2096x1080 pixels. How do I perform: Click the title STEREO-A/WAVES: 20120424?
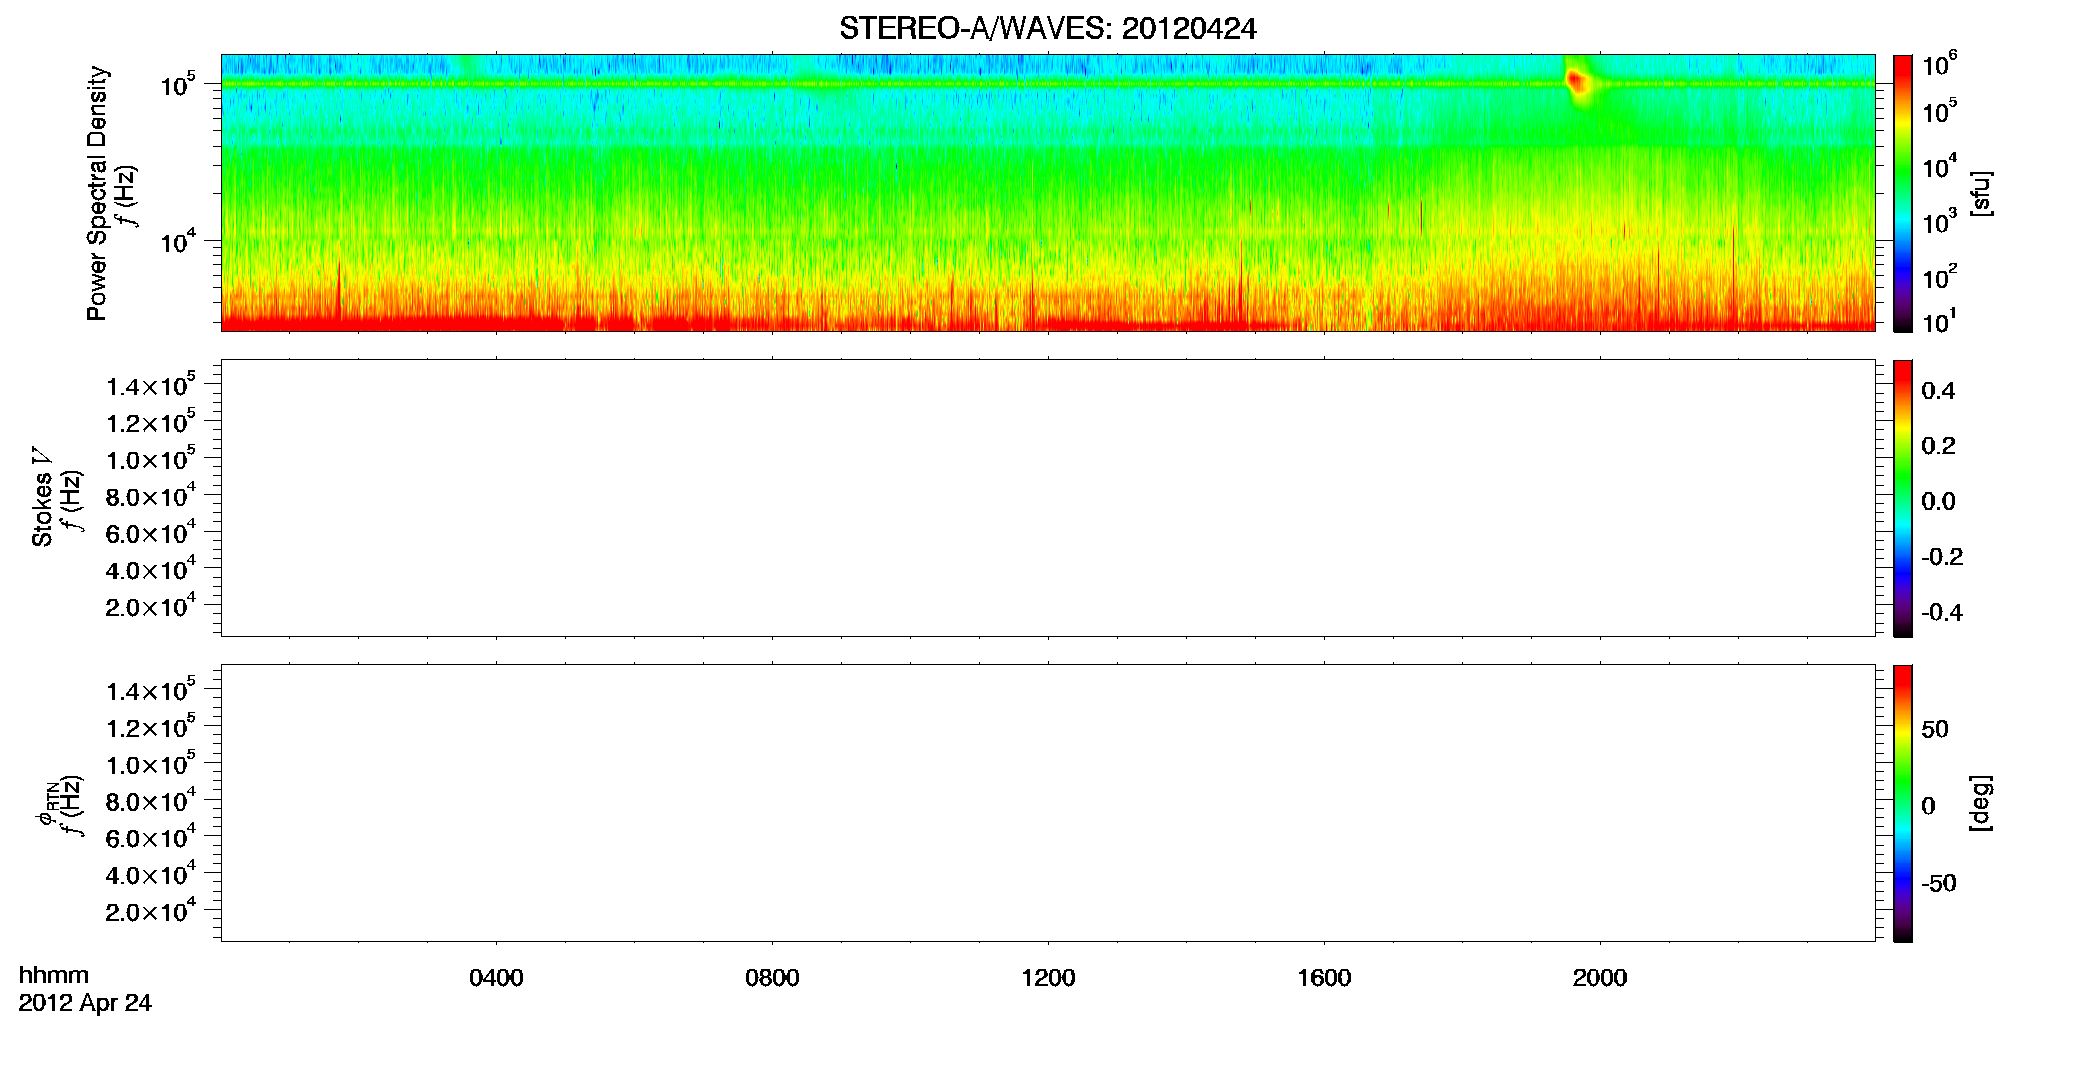[x=1047, y=29]
